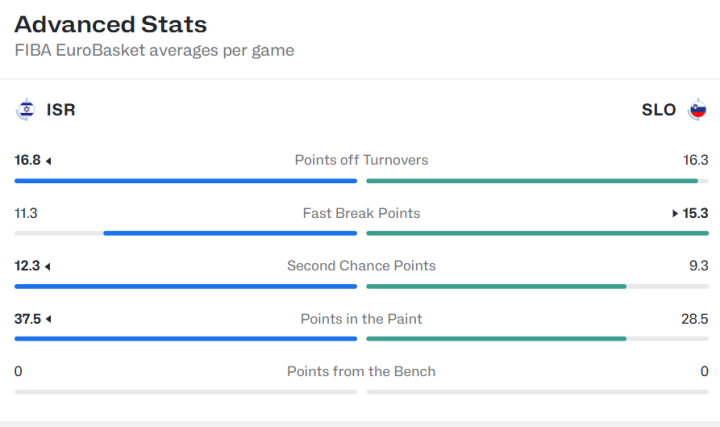Click the Points in the Paint label
Screen dimensions: 720x427
[x=361, y=319]
